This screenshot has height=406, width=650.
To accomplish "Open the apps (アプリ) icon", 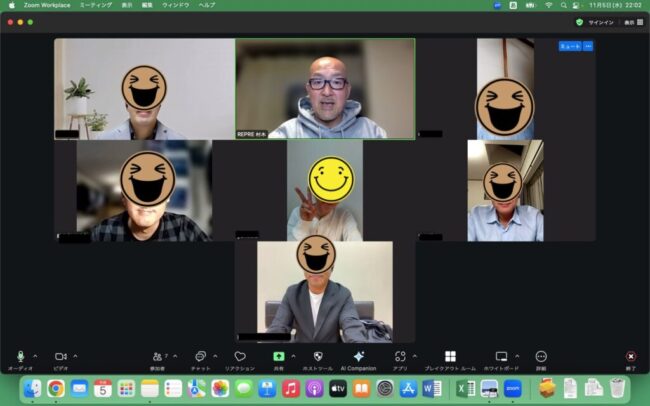I will [400, 357].
